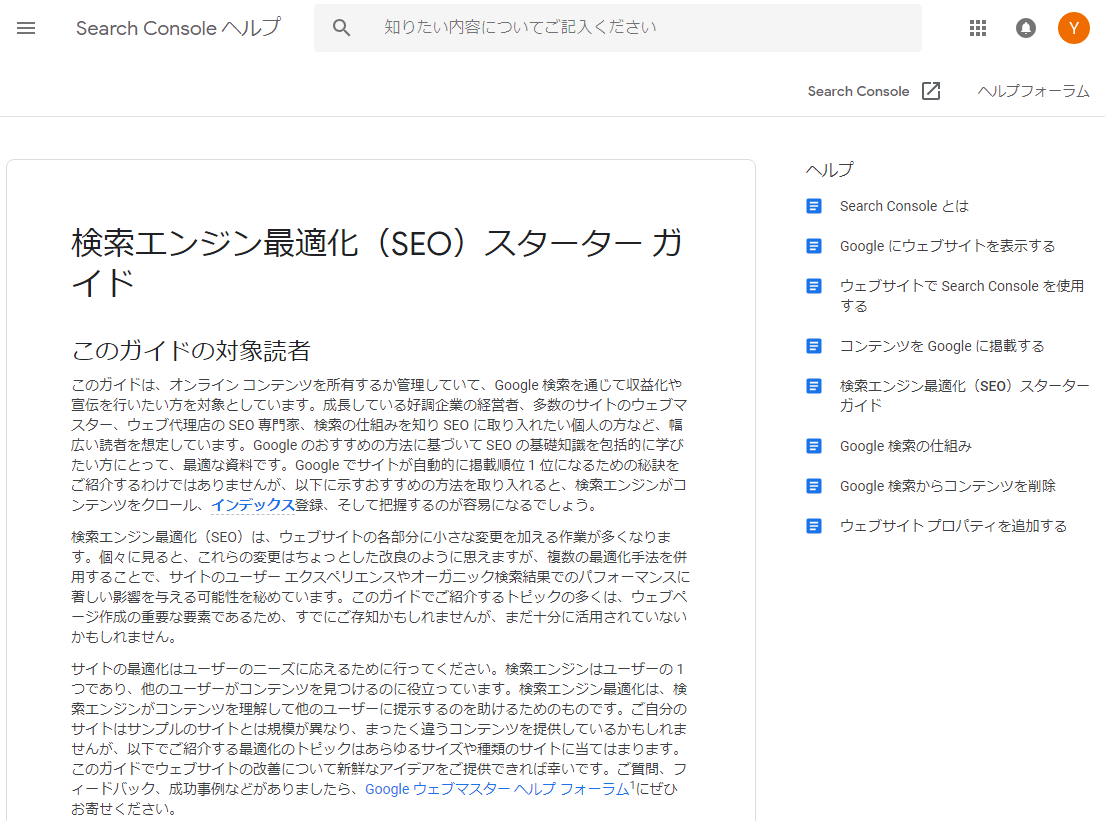
Task: Open ウェブサイト プロパティを追加する article
Action: pos(953,526)
